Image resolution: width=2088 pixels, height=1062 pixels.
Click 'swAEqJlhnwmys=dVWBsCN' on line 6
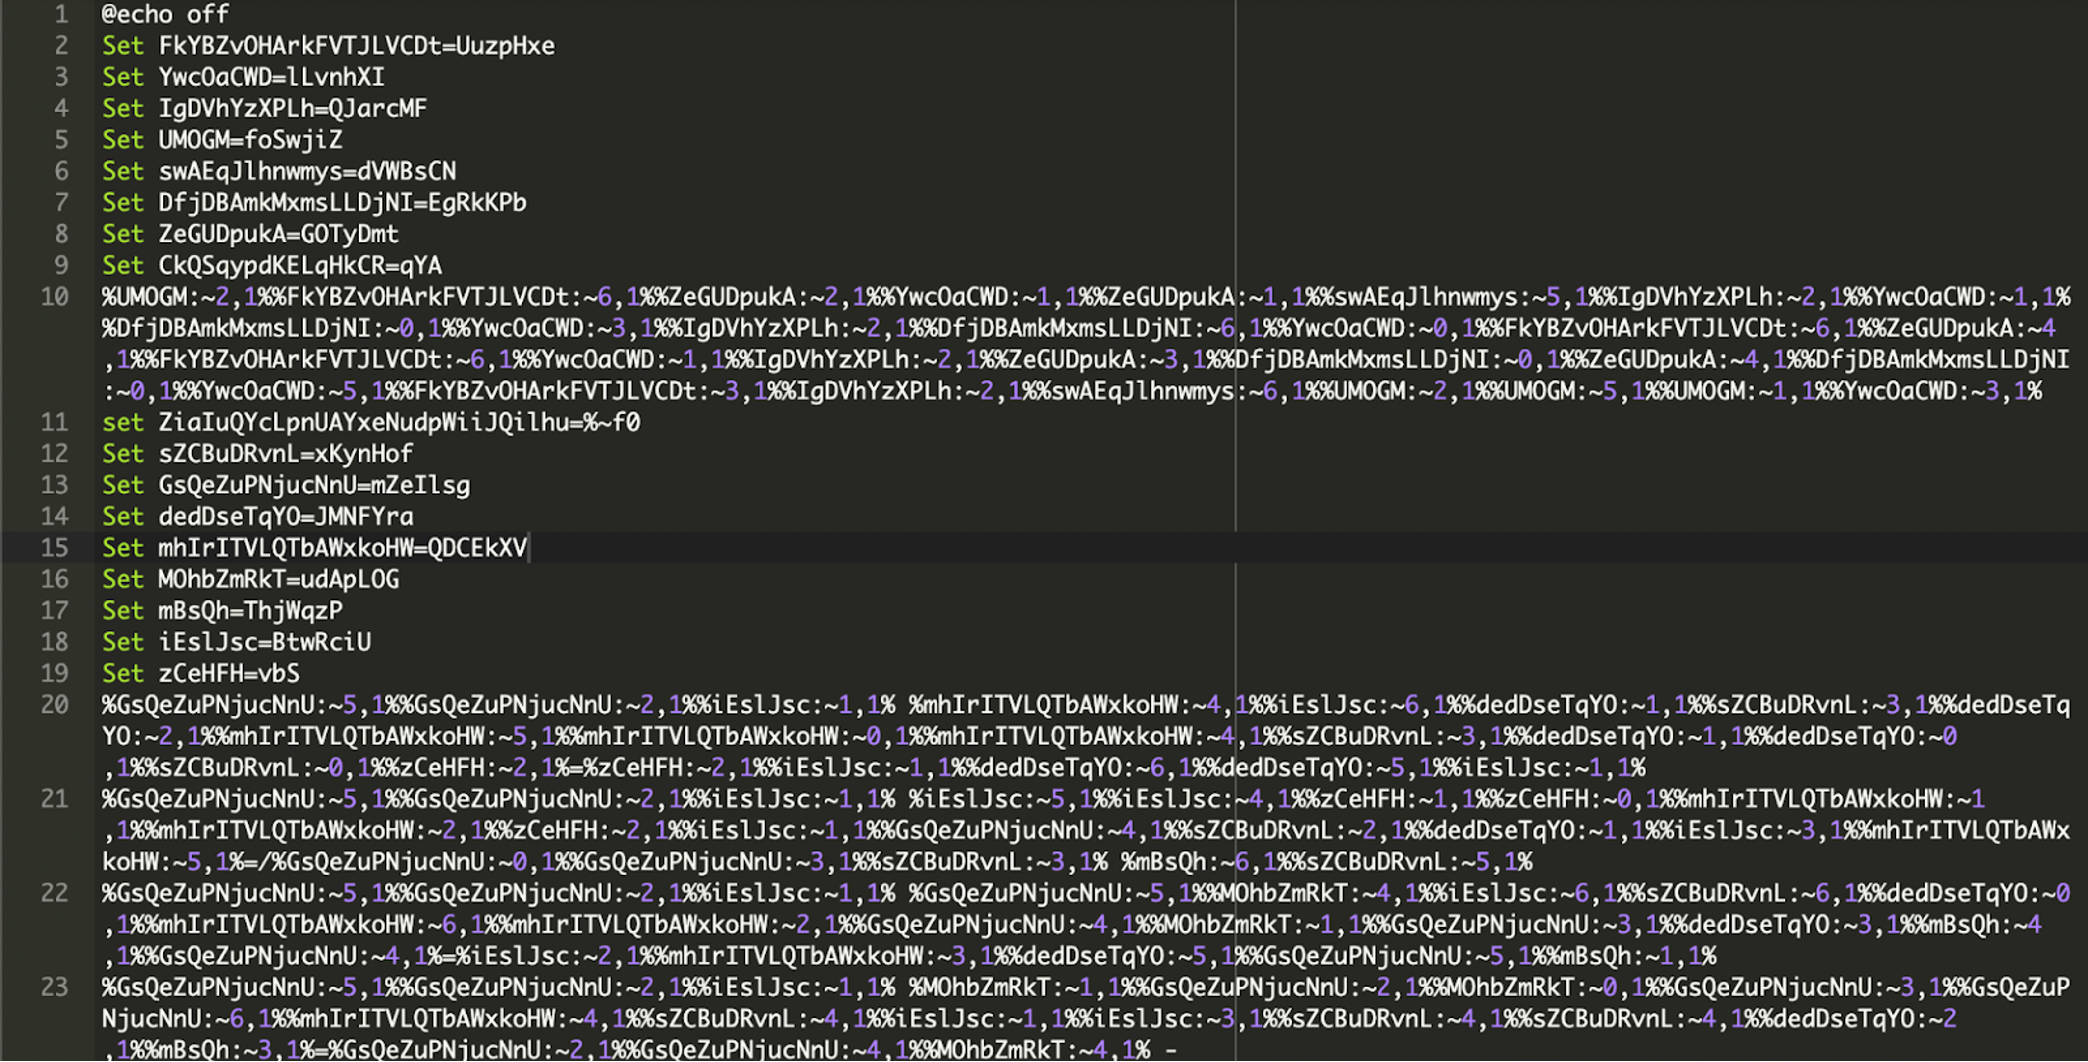point(307,171)
